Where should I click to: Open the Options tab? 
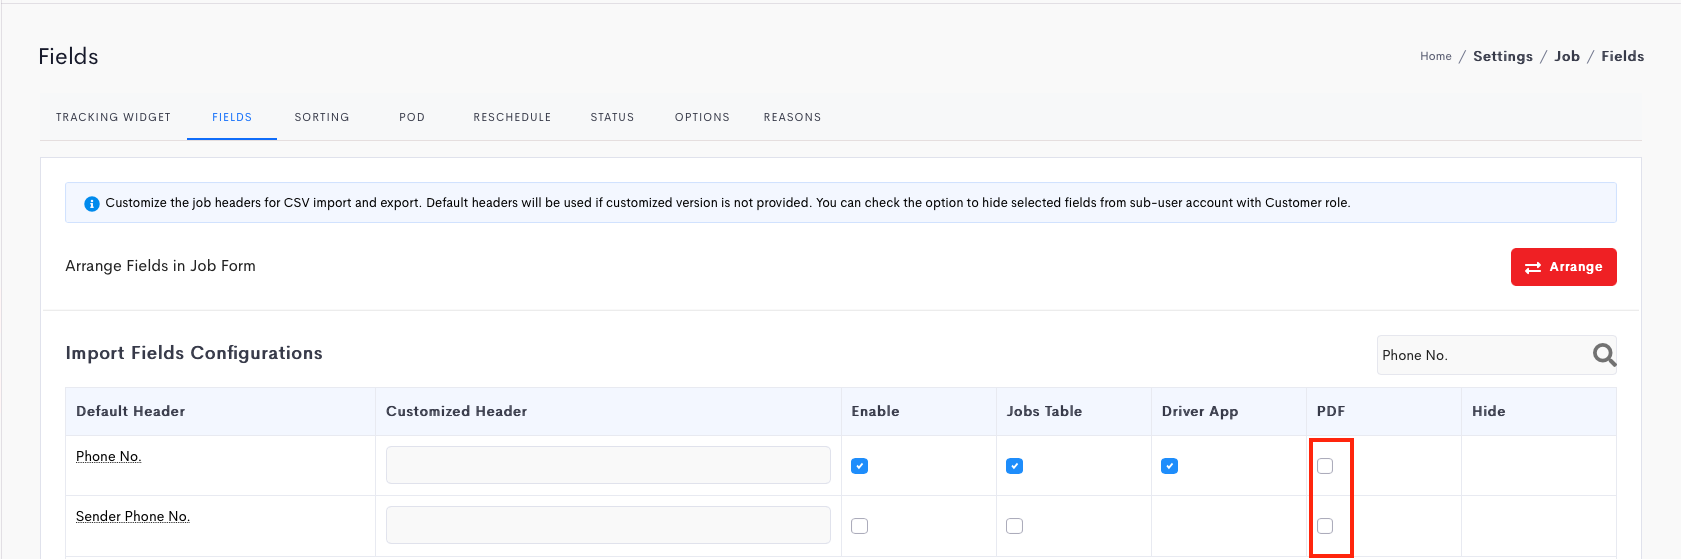click(x=702, y=117)
